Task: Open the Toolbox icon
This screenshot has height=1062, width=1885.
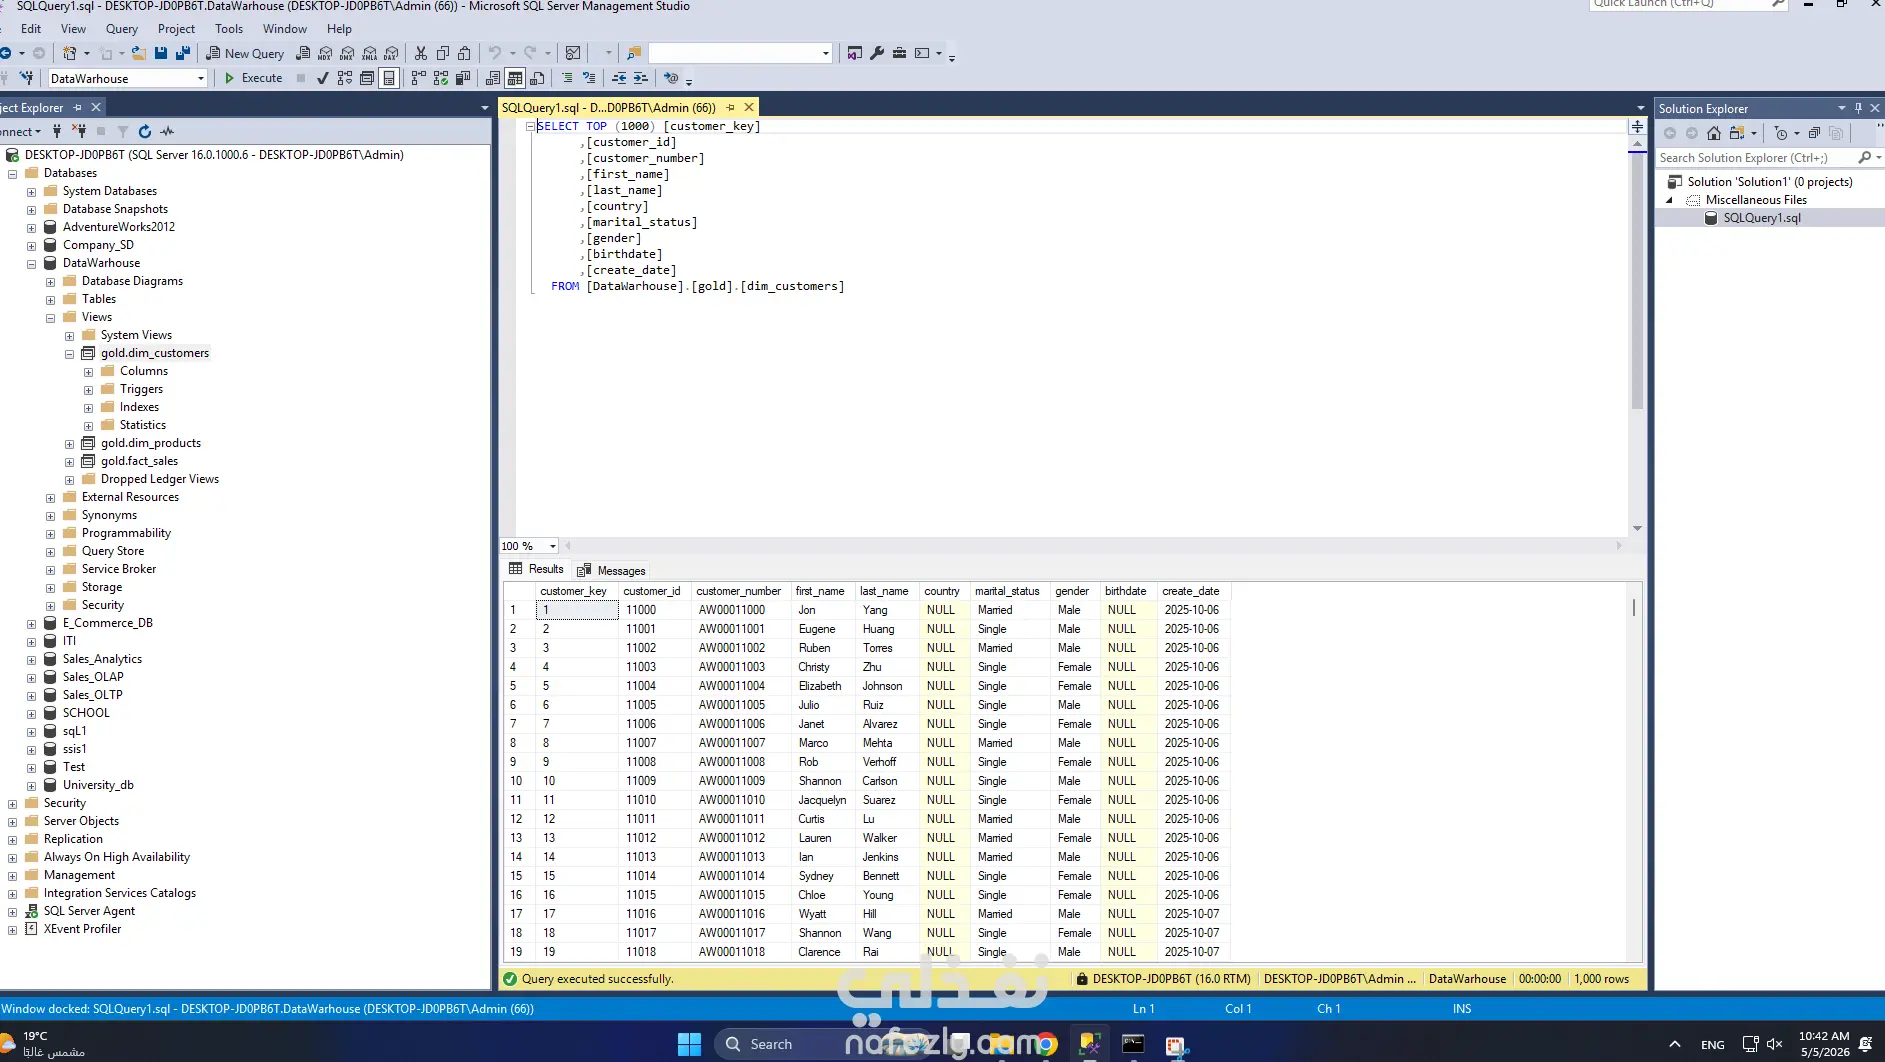Action: click(899, 53)
